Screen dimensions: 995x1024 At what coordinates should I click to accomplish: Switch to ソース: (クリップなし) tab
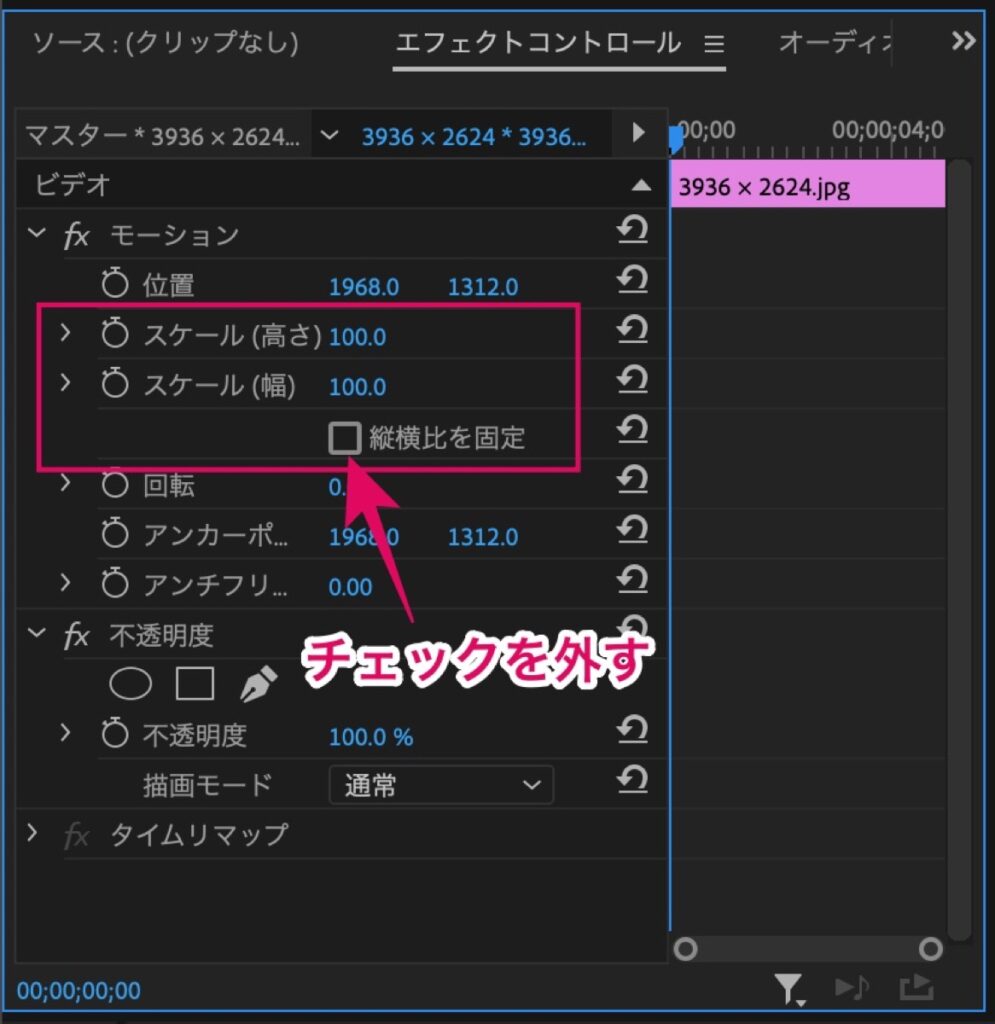(165, 43)
